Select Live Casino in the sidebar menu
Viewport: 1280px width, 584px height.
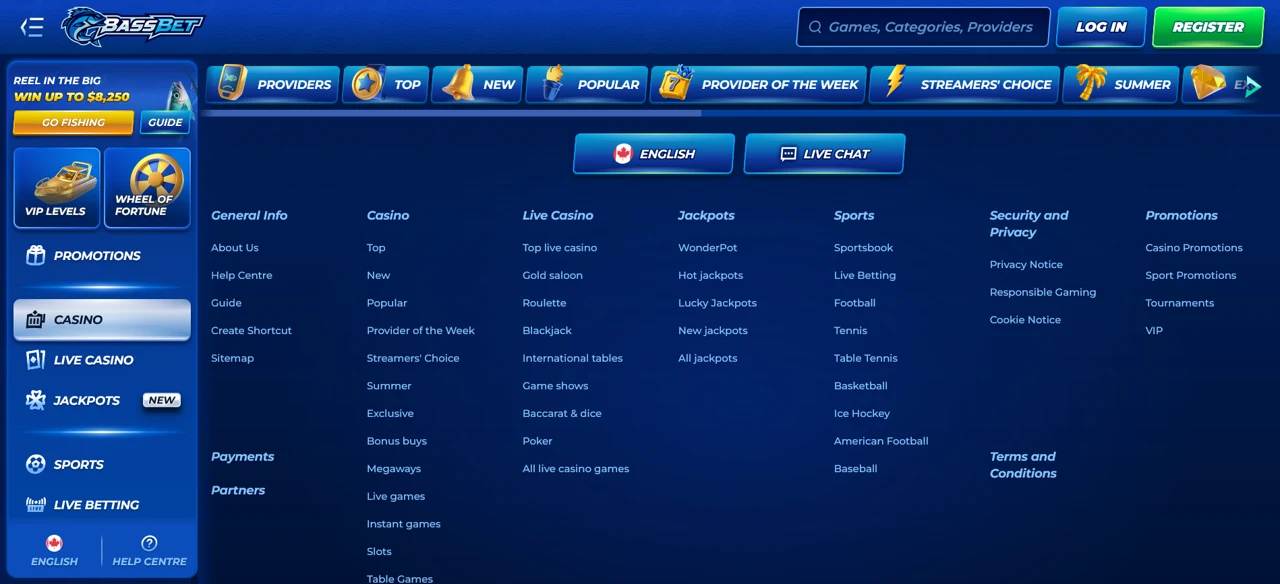(x=102, y=360)
